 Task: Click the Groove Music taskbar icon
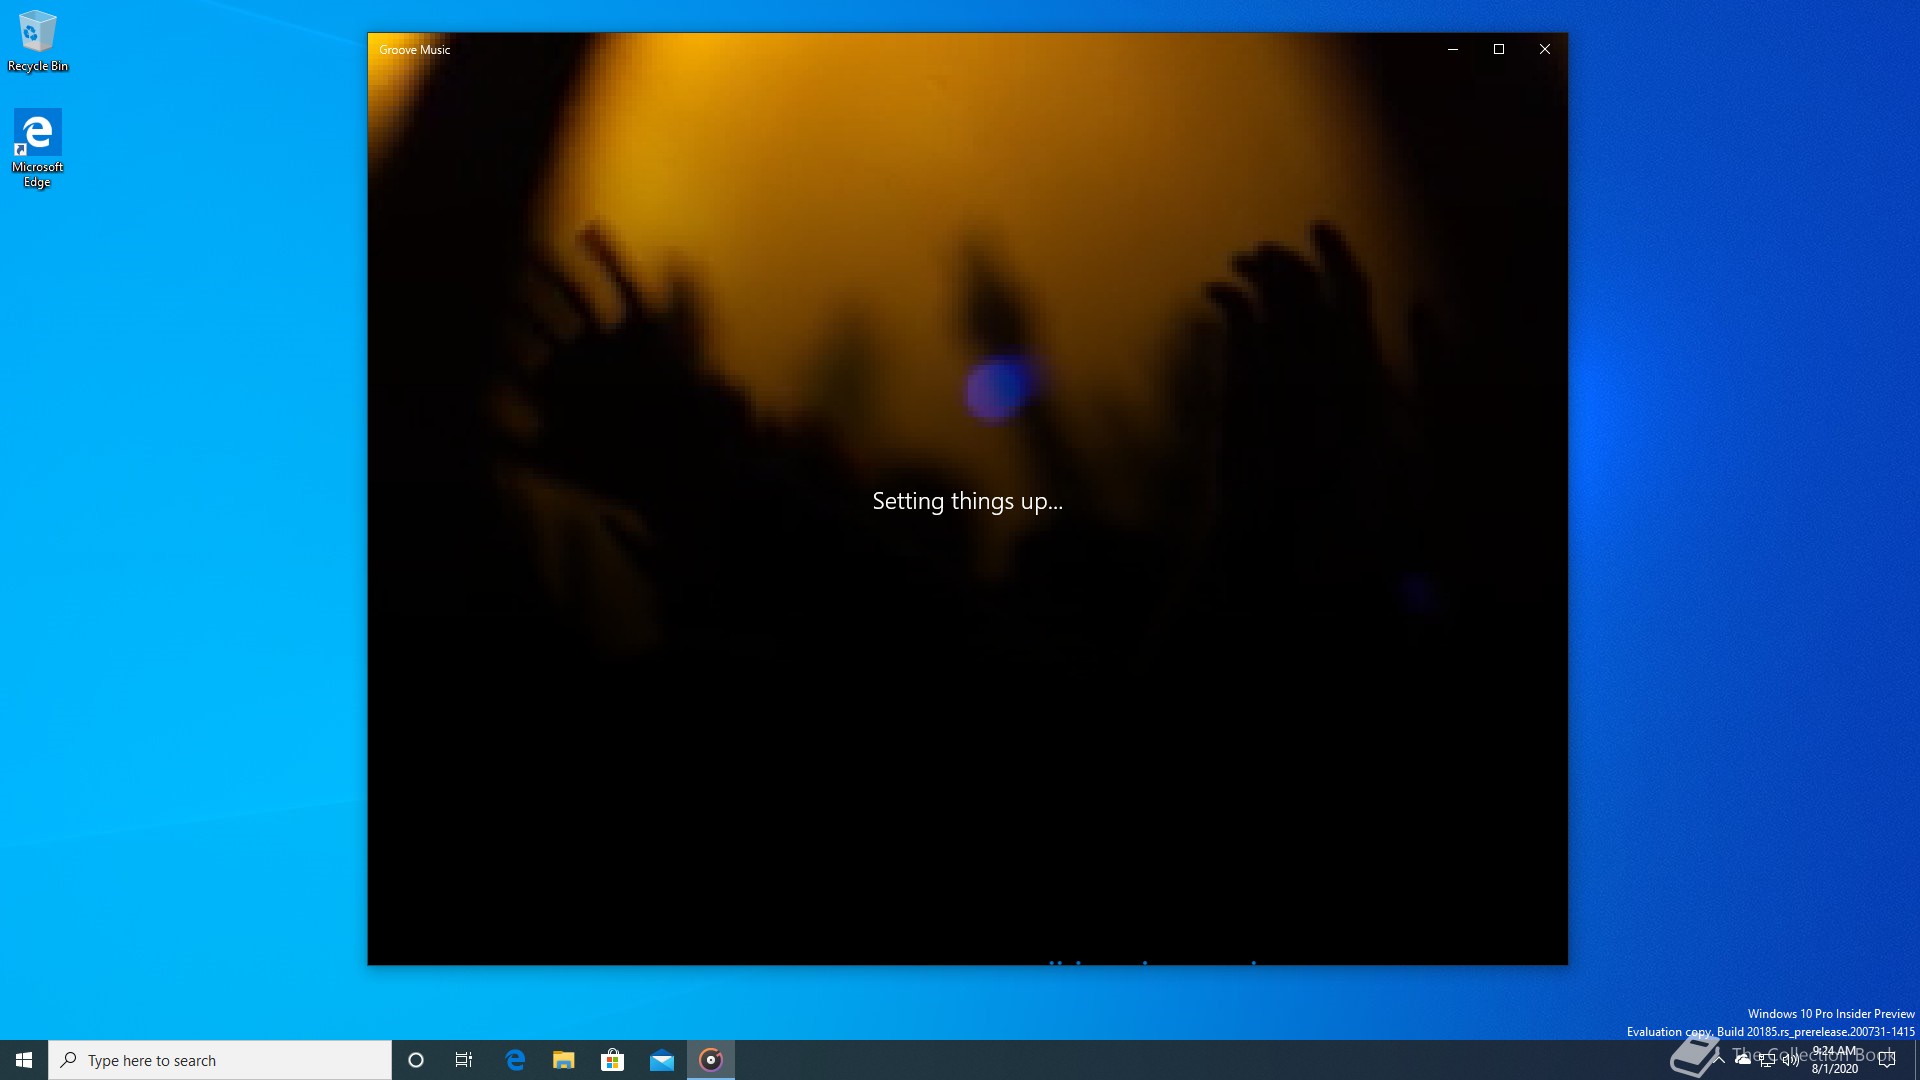[x=711, y=1060]
